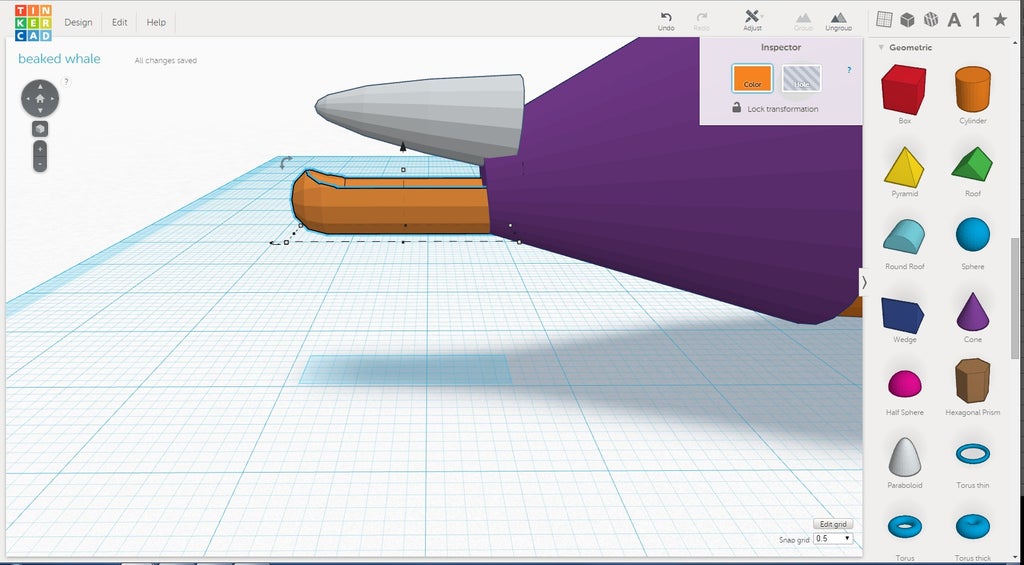Viewport: 1024px width, 565px height.
Task: Toggle Lock transformation
Action: click(775, 108)
